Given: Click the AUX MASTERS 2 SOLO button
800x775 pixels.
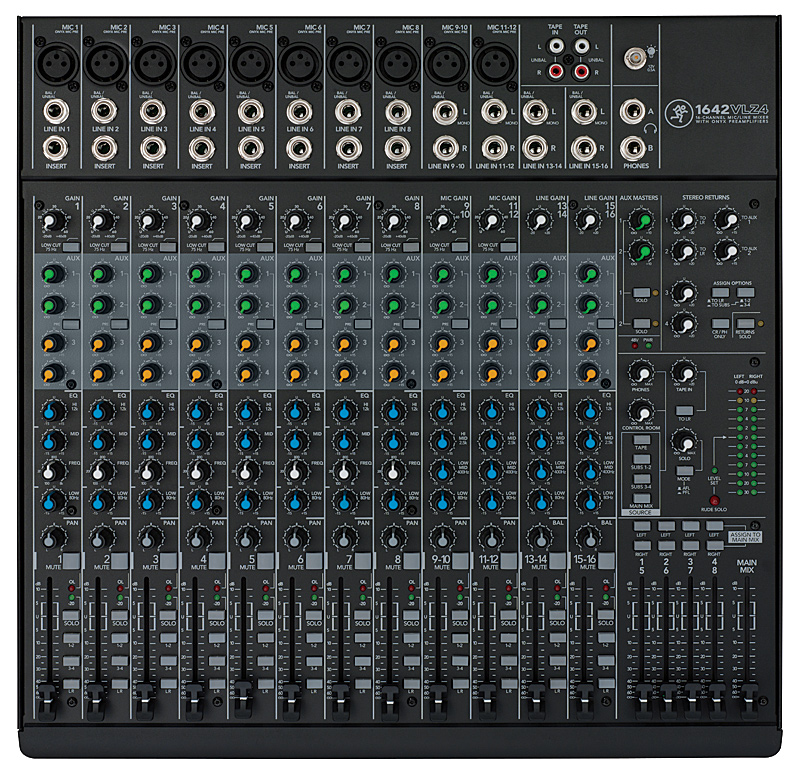Looking at the screenshot, I should pos(641,323).
